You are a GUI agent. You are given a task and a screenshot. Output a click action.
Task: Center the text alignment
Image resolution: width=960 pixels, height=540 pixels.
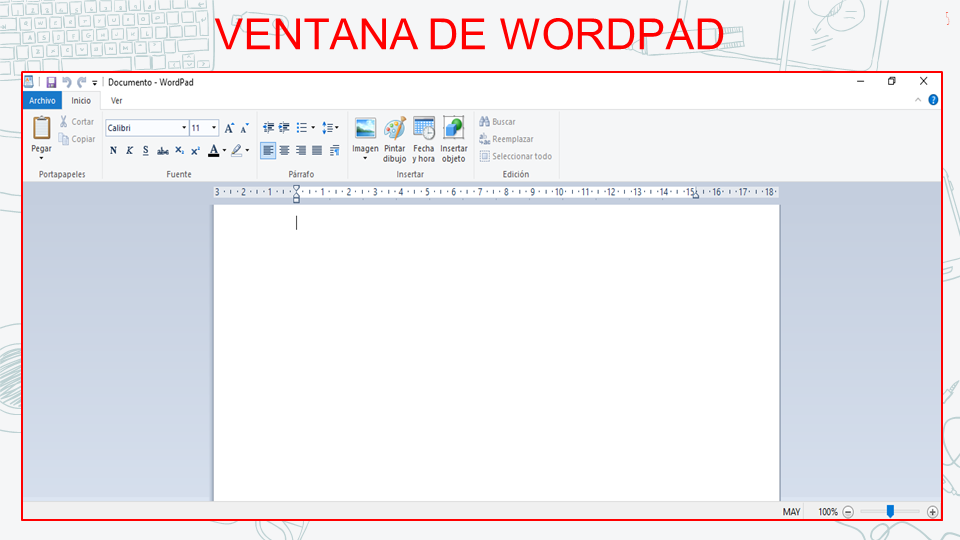point(285,151)
